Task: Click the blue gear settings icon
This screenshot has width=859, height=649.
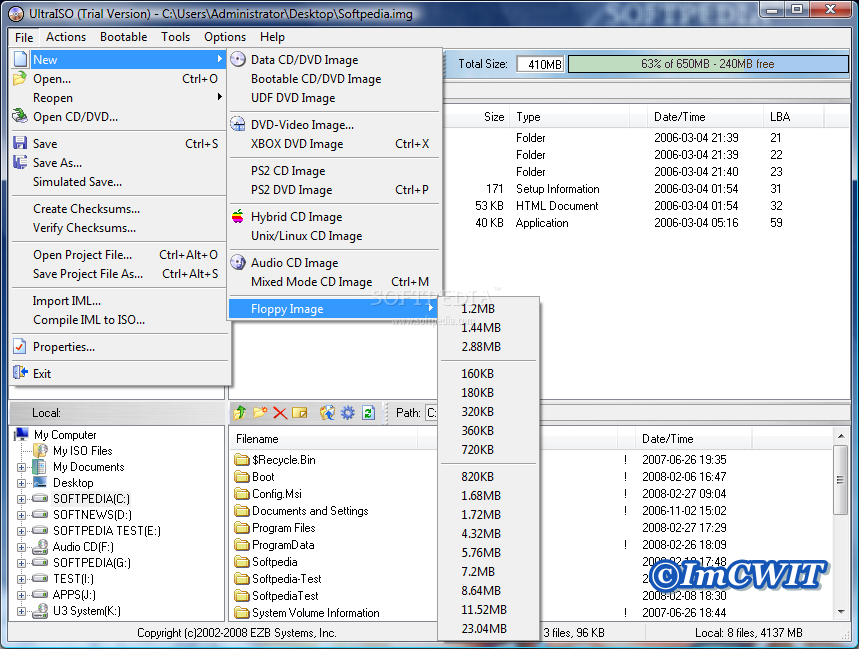Action: [348, 412]
